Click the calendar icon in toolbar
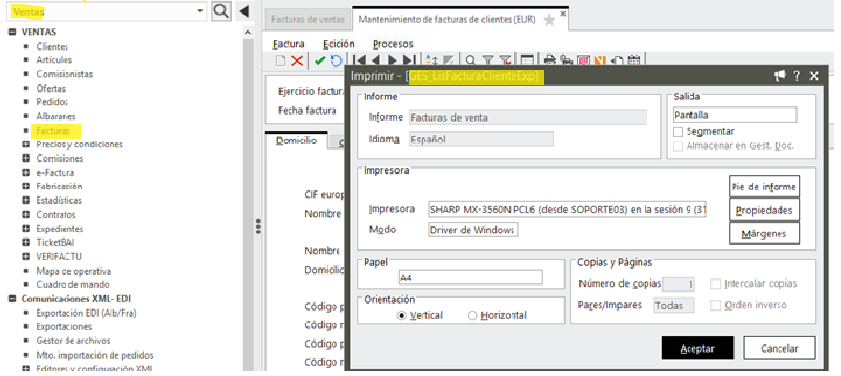Viewport: 841px width, 376px height. click(x=635, y=60)
